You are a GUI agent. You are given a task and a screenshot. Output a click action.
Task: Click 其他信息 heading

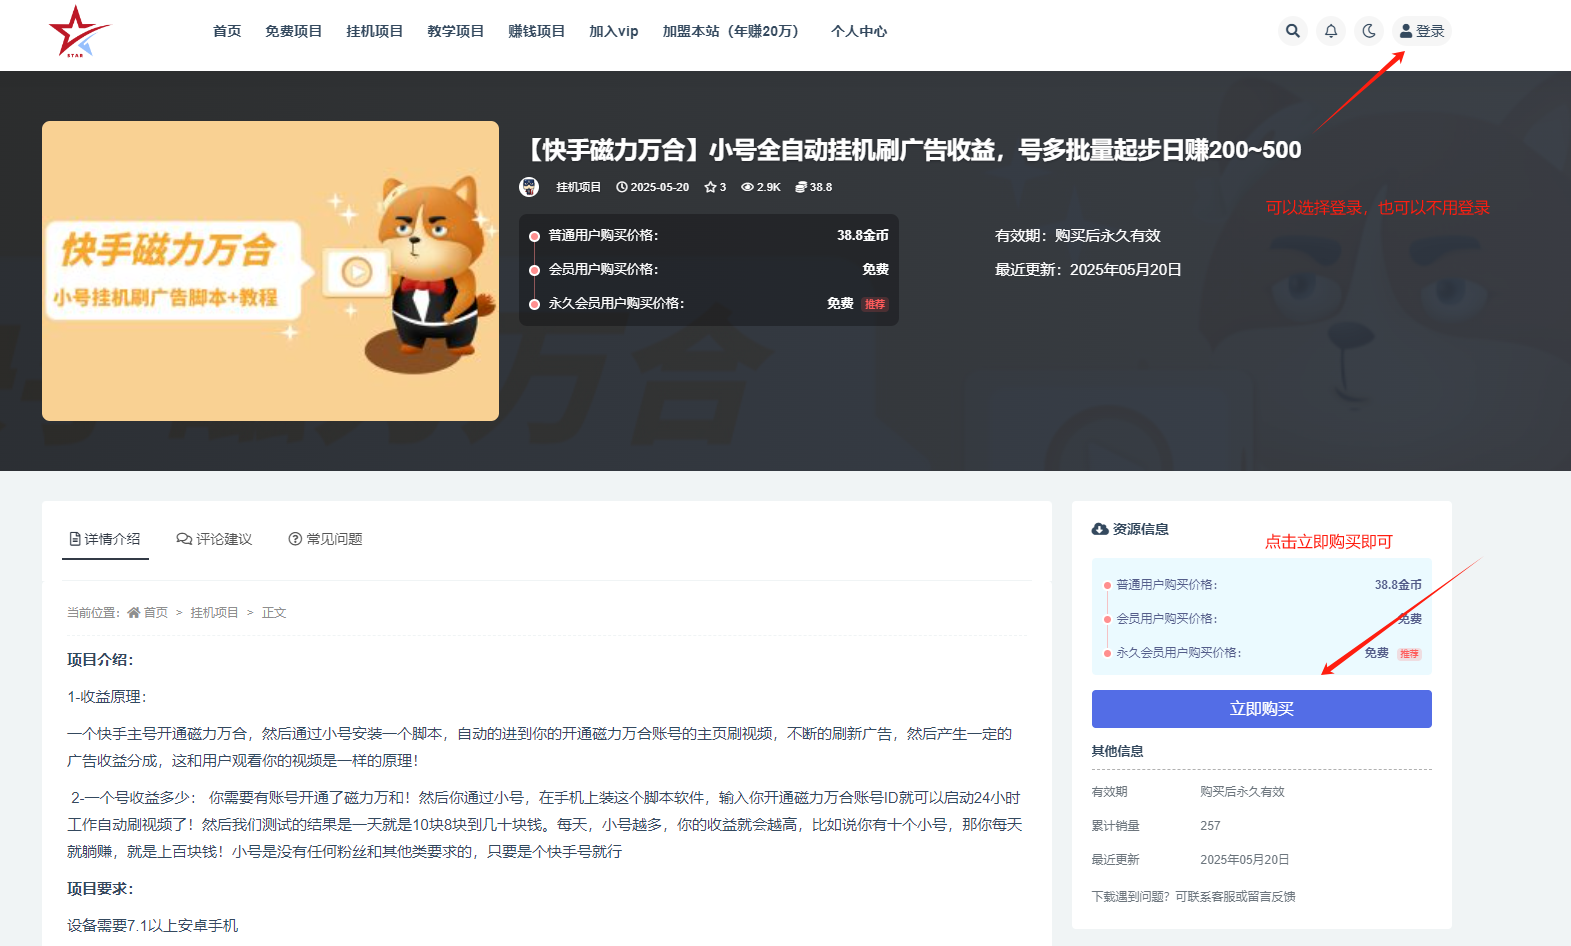pyautogui.click(x=1118, y=751)
